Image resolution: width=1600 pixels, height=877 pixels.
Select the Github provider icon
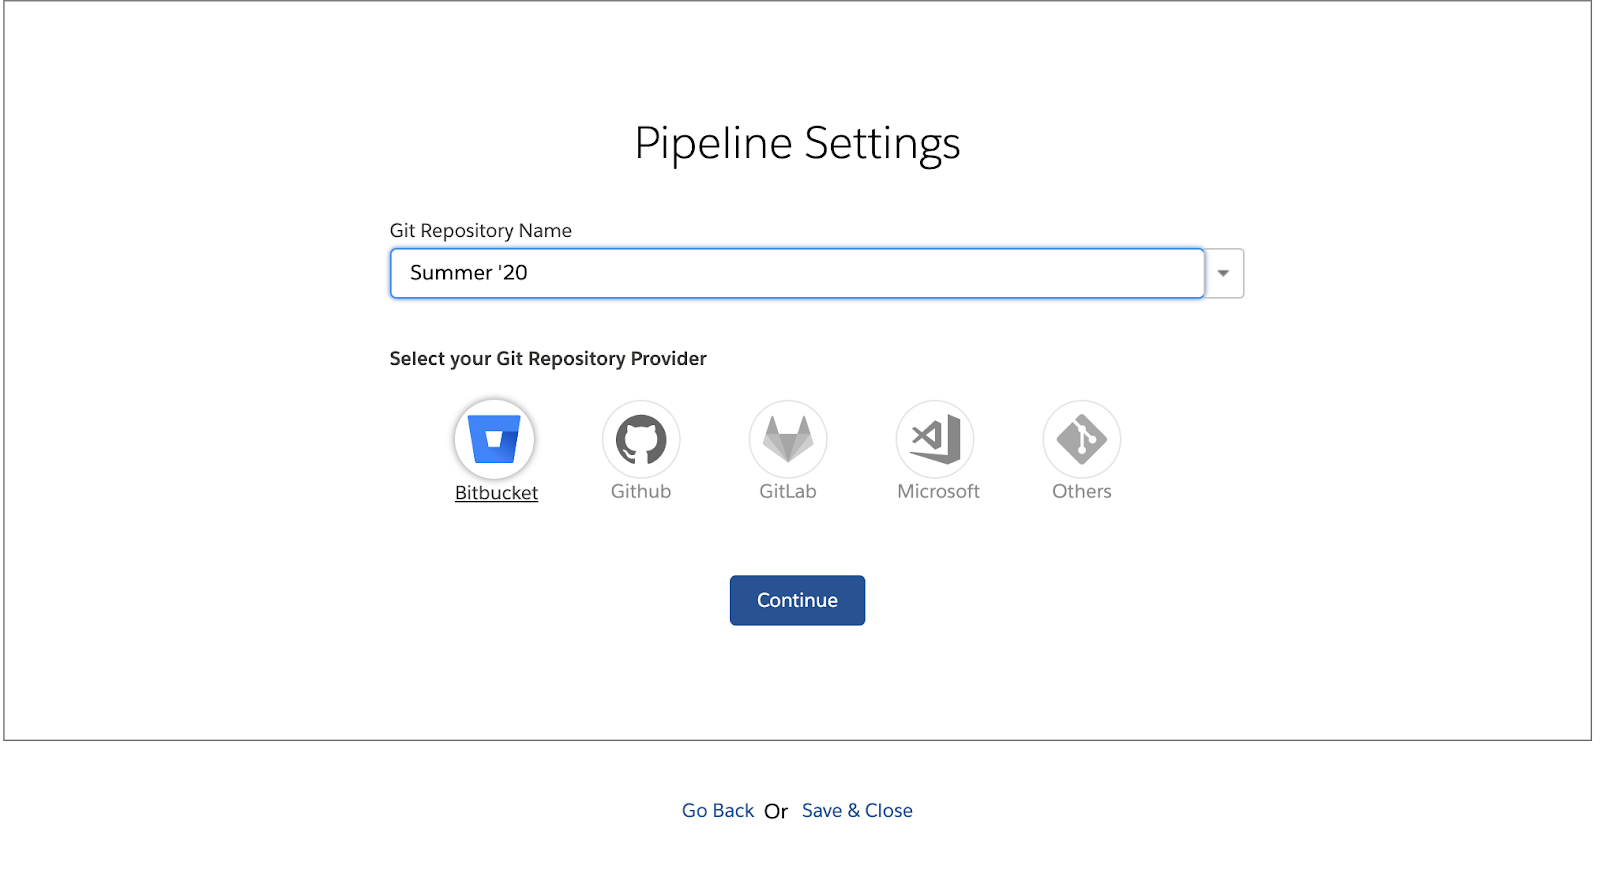(641, 440)
